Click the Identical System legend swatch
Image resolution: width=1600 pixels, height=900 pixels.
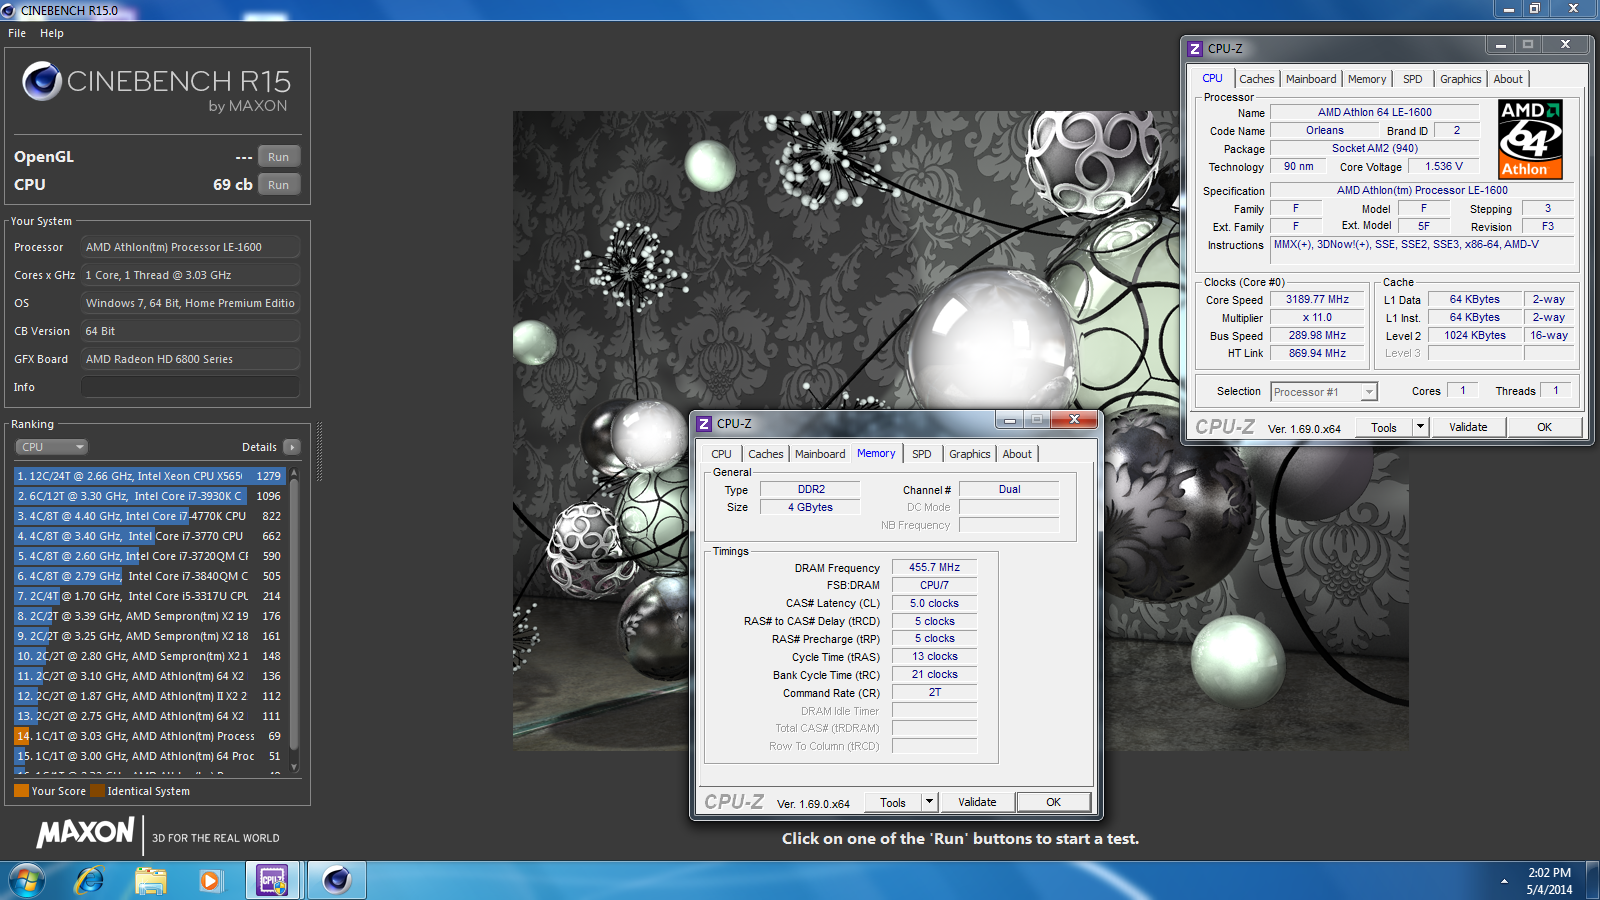click(97, 791)
